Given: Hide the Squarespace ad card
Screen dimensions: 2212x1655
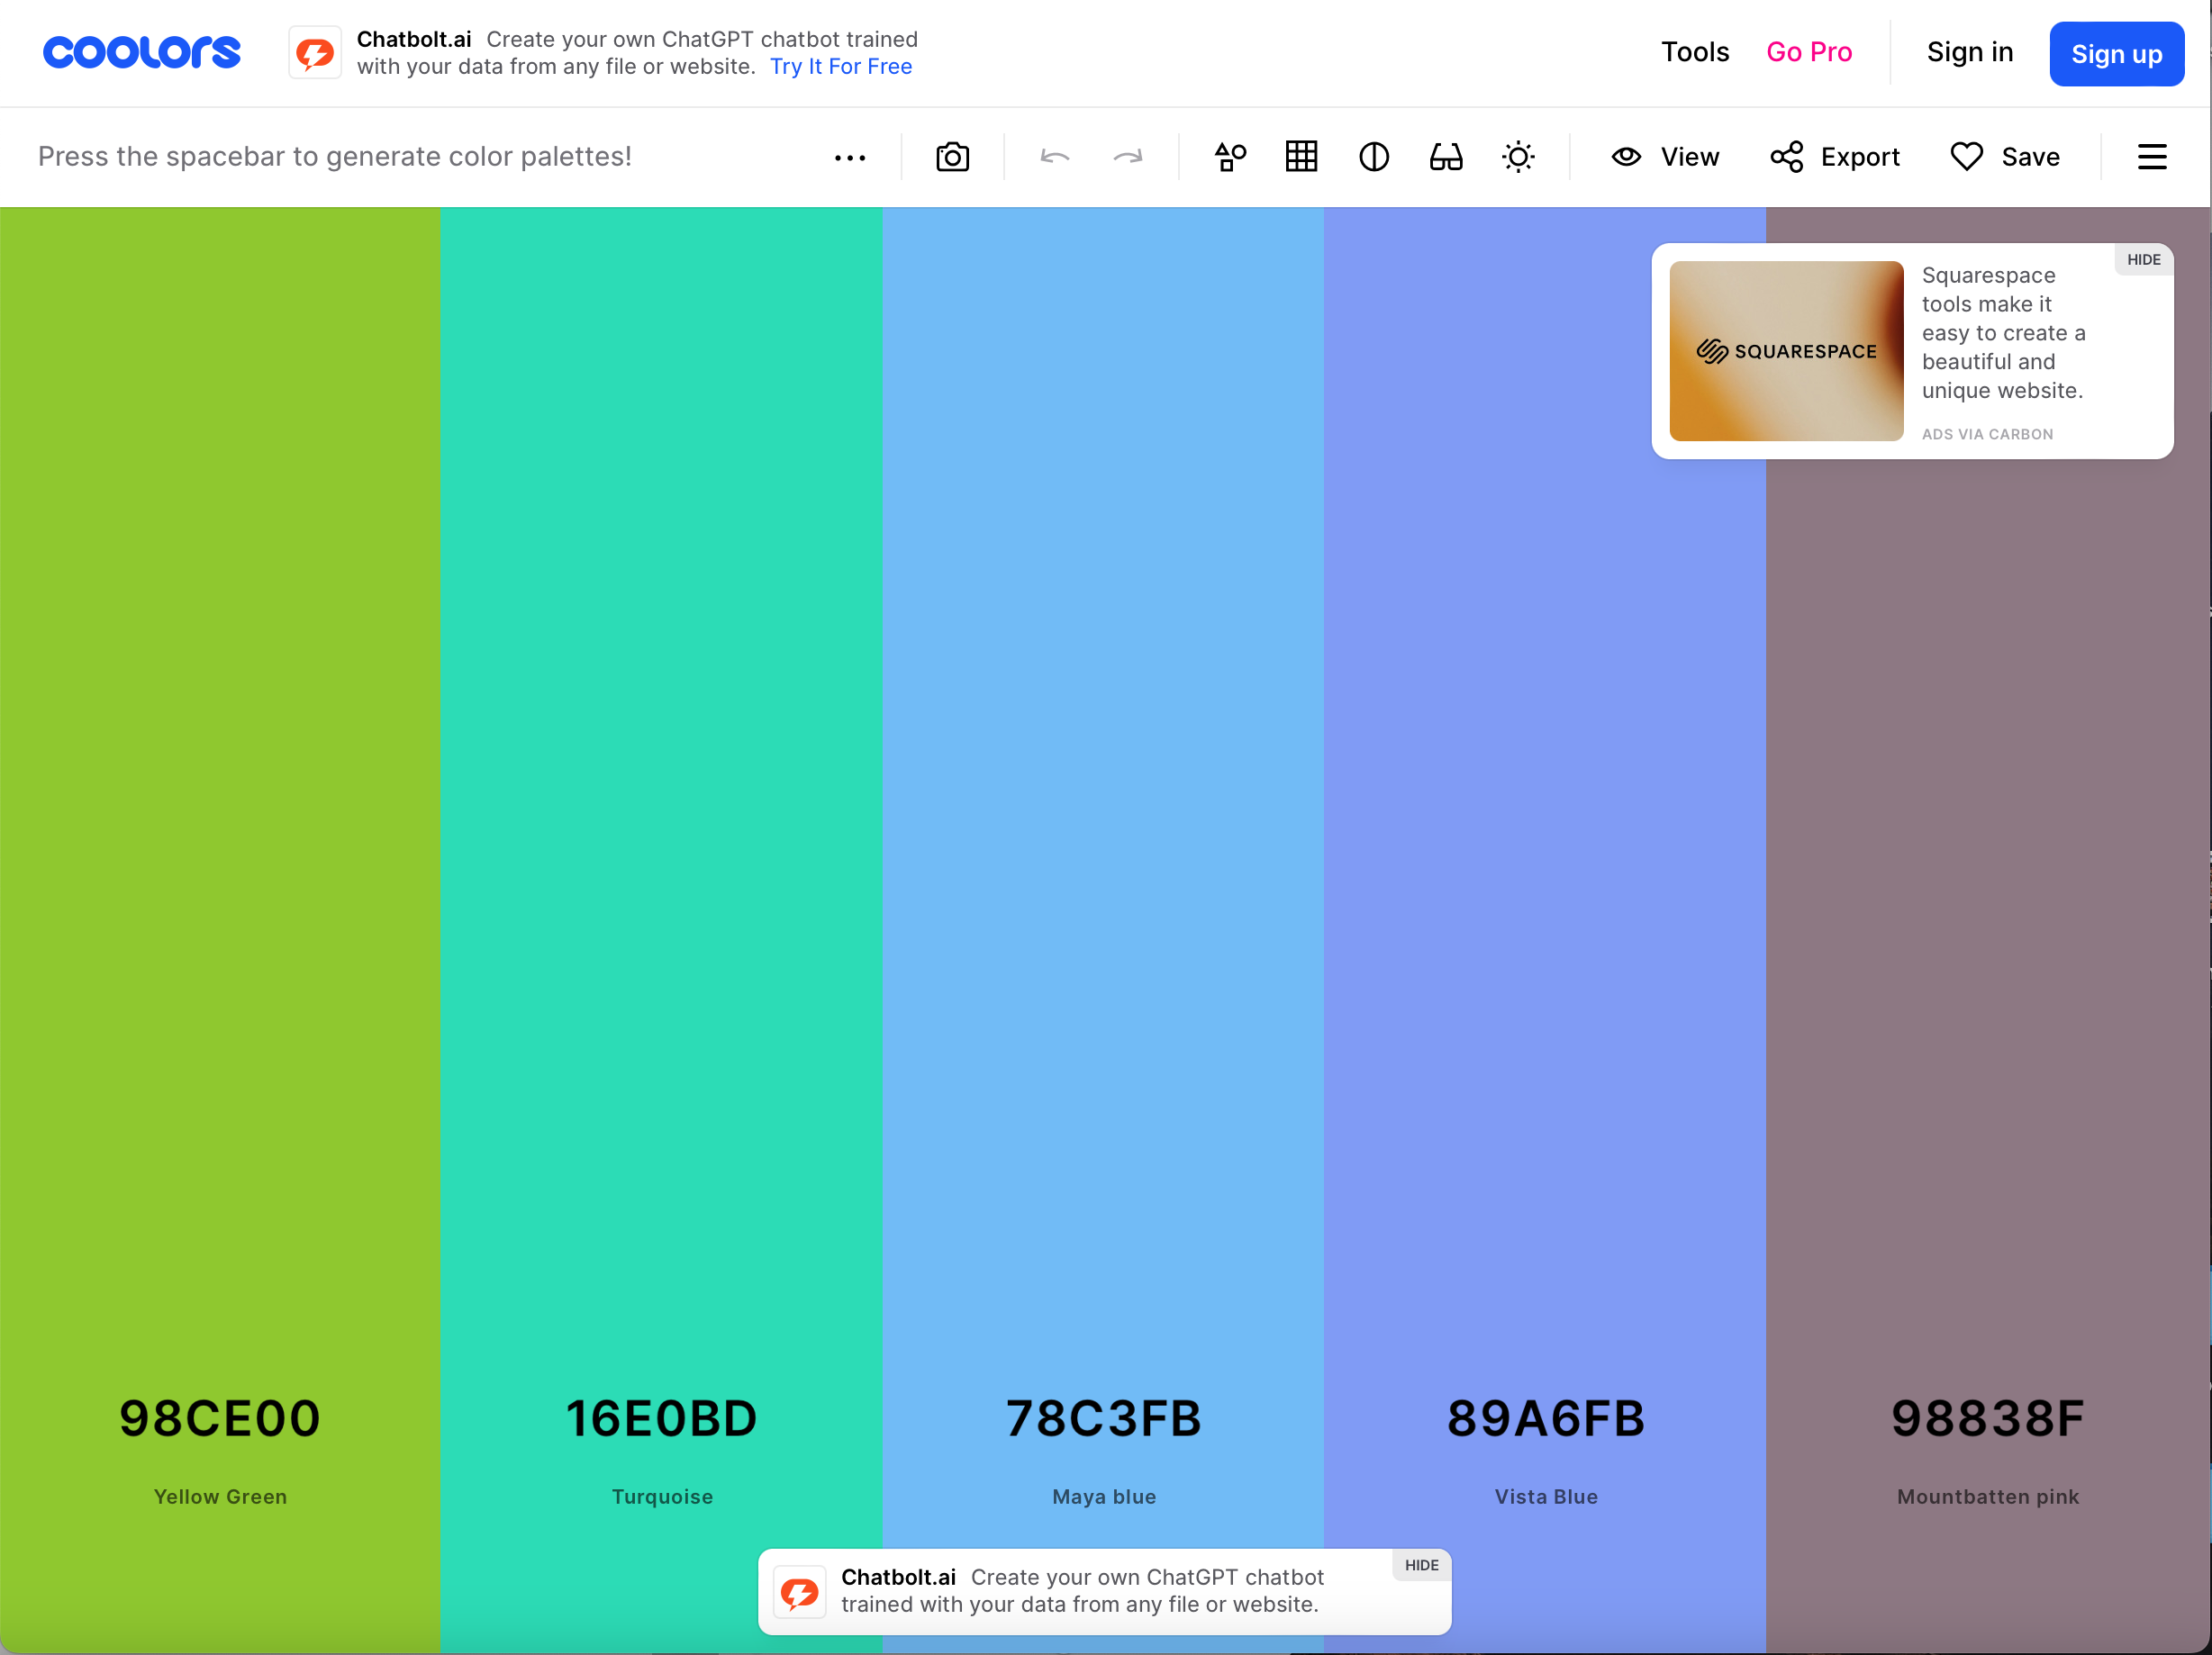Looking at the screenshot, I should [2143, 260].
